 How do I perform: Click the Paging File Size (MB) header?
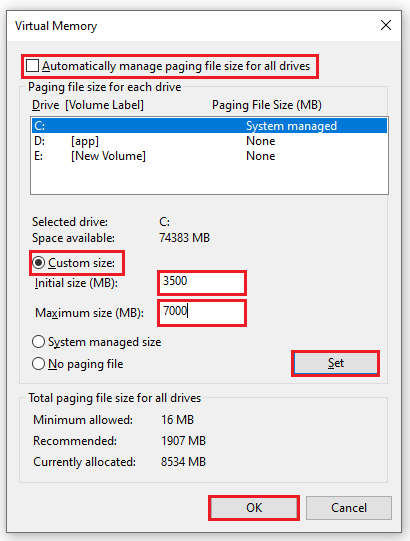tap(267, 105)
